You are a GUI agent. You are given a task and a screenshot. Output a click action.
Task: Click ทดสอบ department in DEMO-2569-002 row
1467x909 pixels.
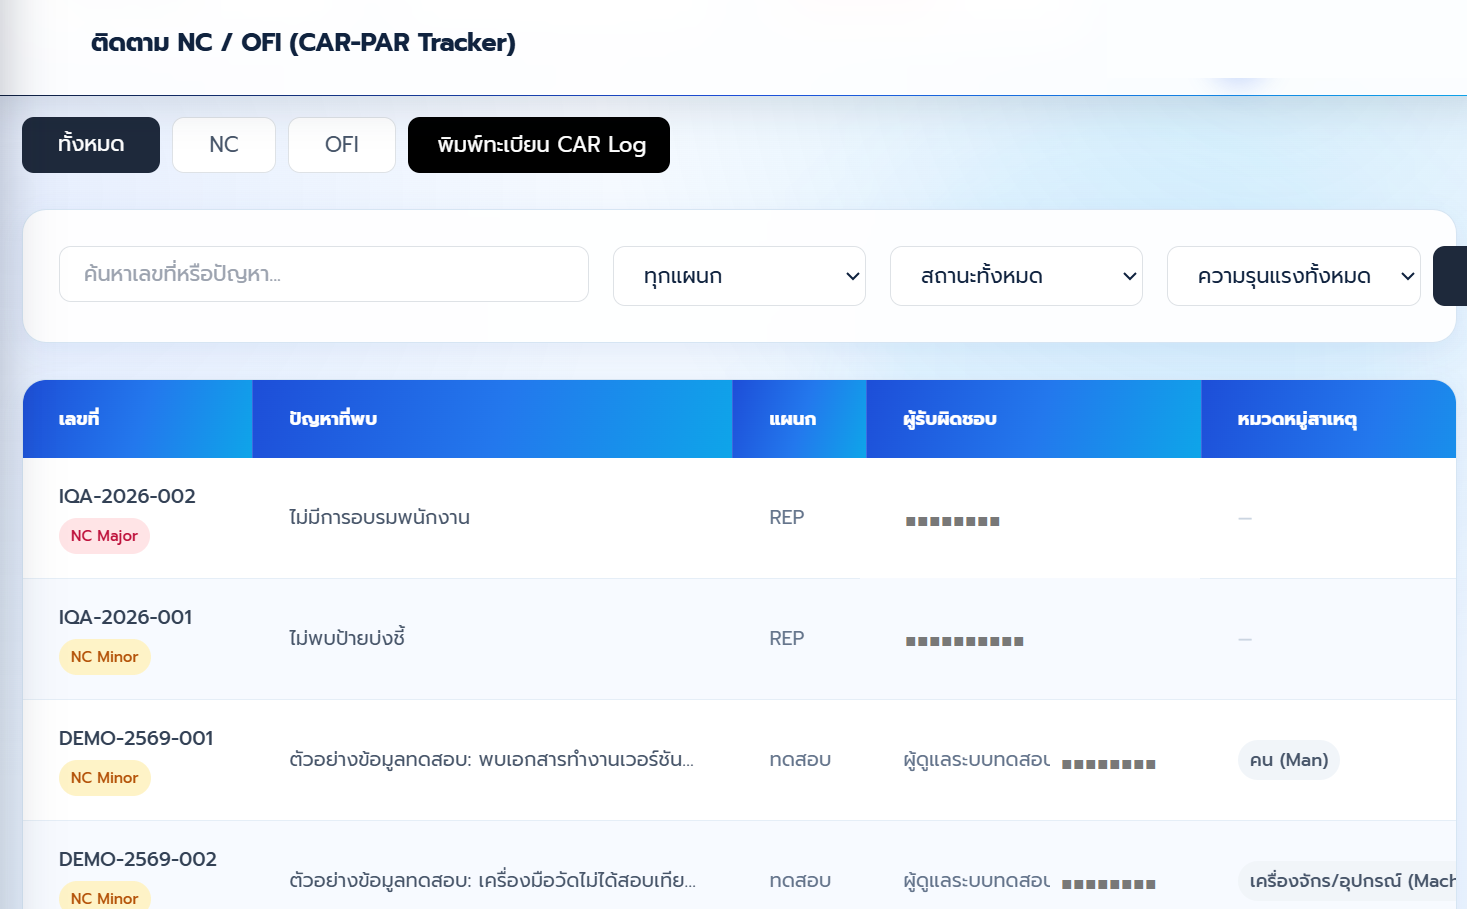point(800,881)
